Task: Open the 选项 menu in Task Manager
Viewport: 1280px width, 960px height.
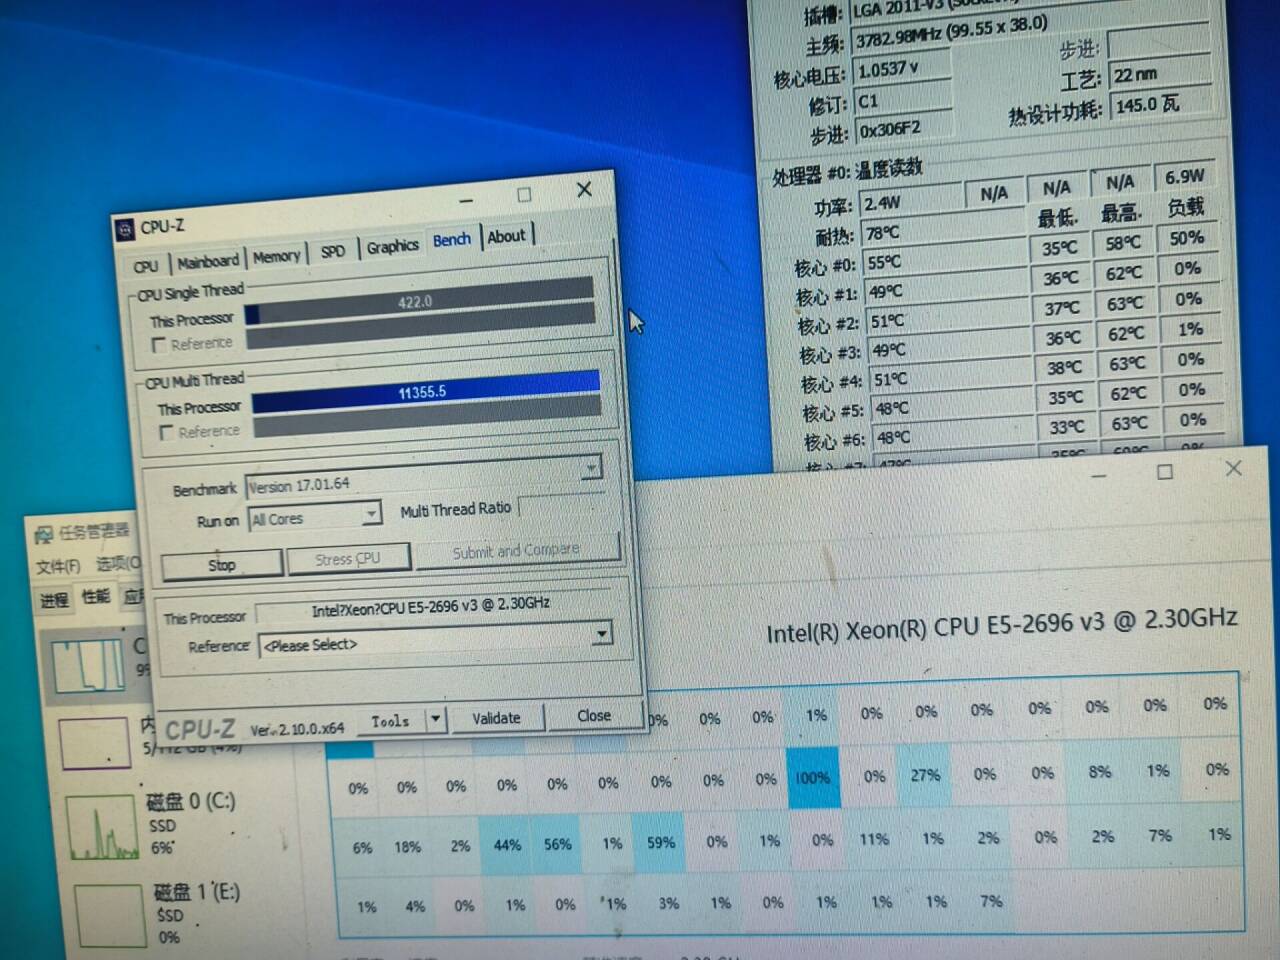Action: 118,564
